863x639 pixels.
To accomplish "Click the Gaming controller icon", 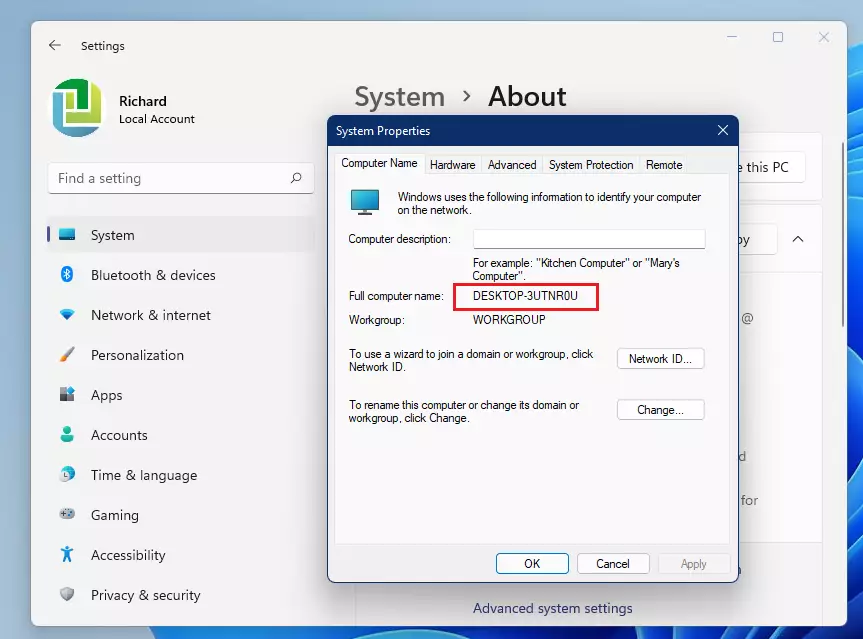I will click(67, 514).
